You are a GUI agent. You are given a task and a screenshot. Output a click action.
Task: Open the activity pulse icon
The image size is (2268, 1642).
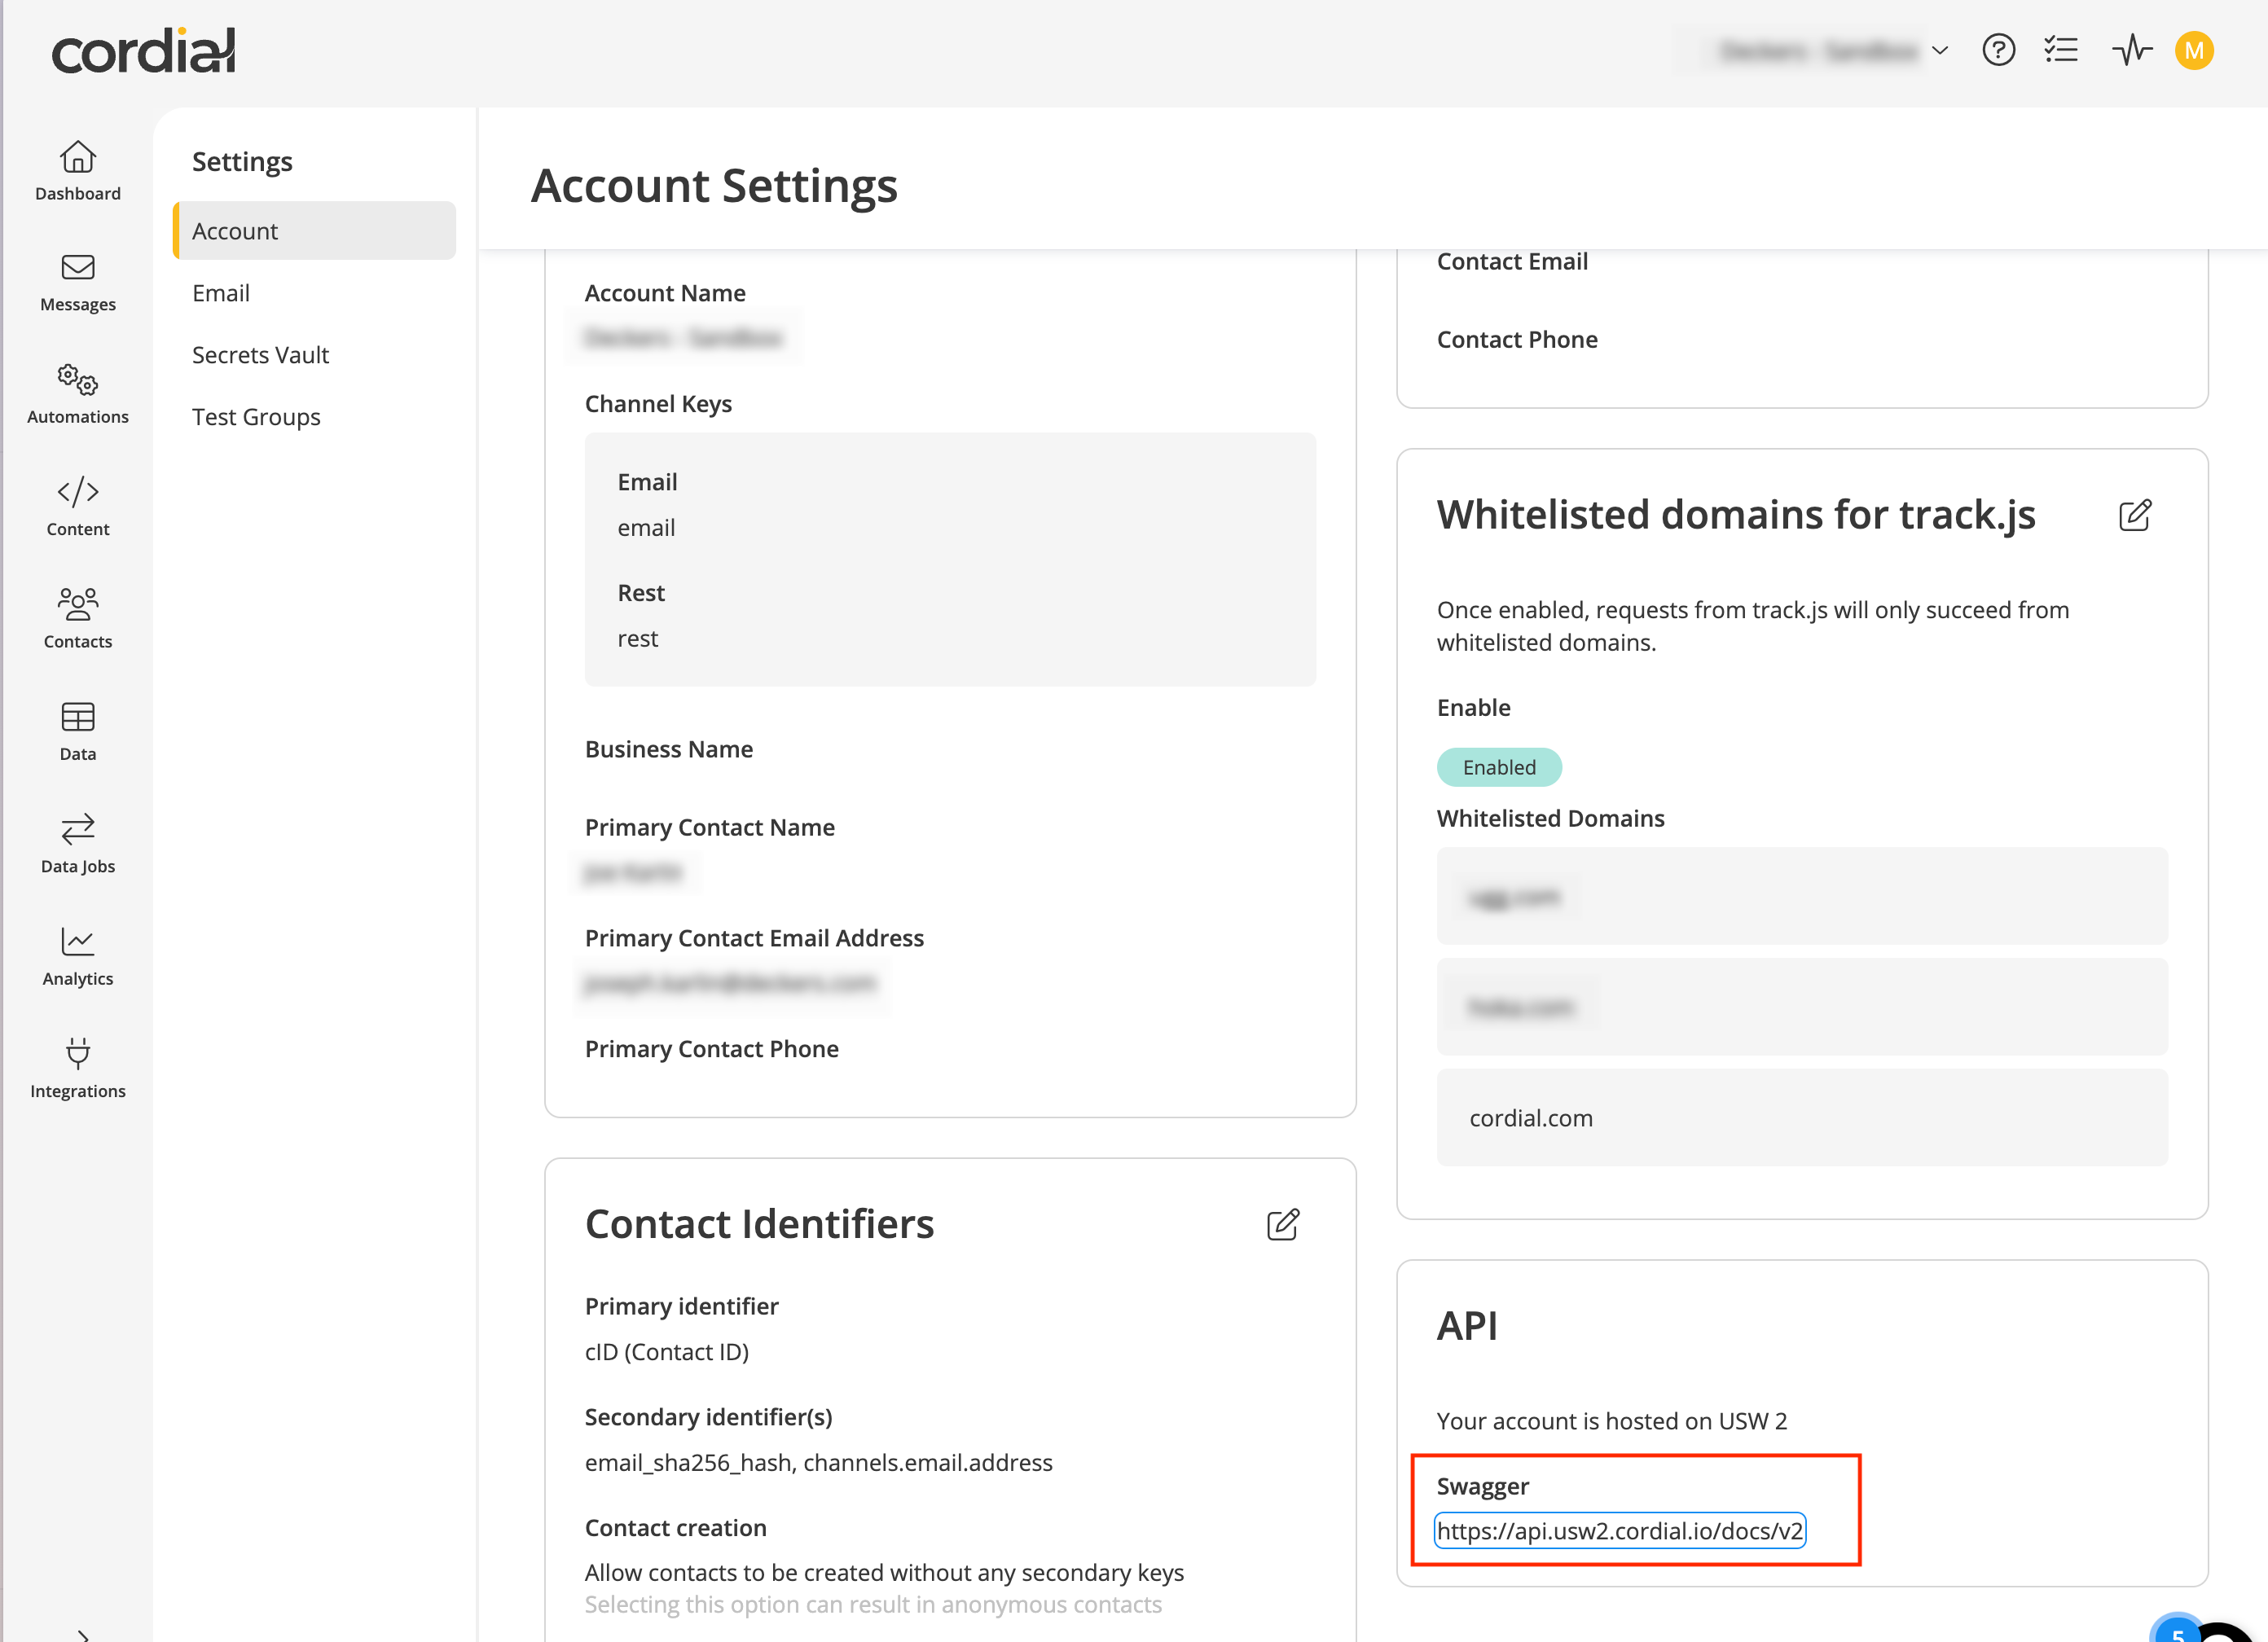2132,50
